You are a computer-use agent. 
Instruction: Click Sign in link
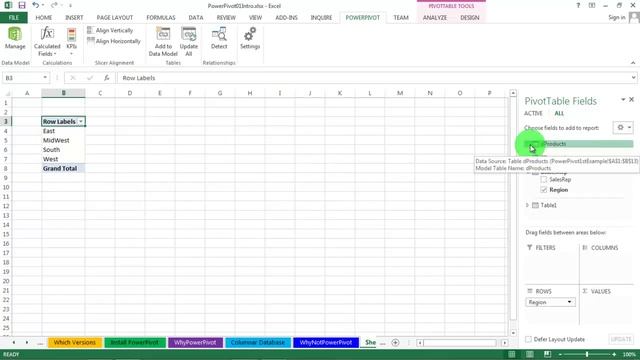point(616,17)
